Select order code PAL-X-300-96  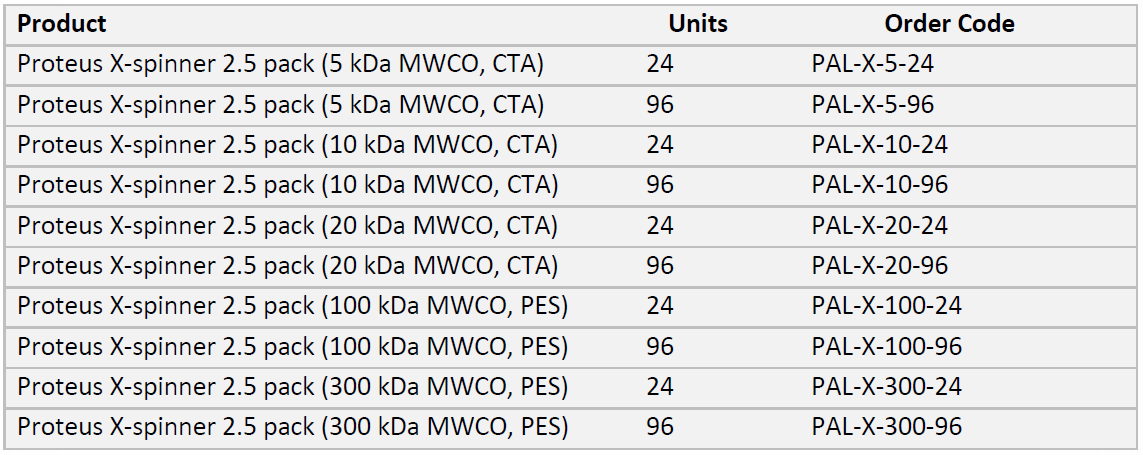point(886,427)
